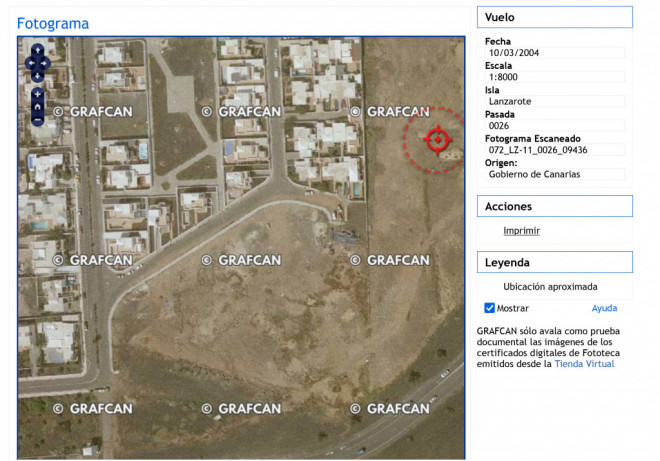The width and height of the screenshot is (660, 461).
Task: Reset map to home extent
Action: coord(37,106)
